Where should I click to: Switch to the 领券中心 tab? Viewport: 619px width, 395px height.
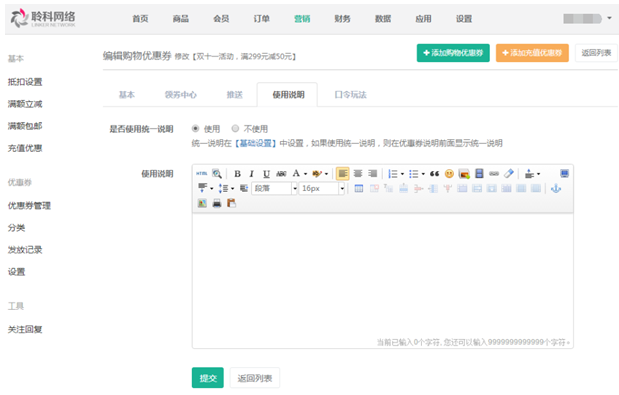click(x=180, y=95)
